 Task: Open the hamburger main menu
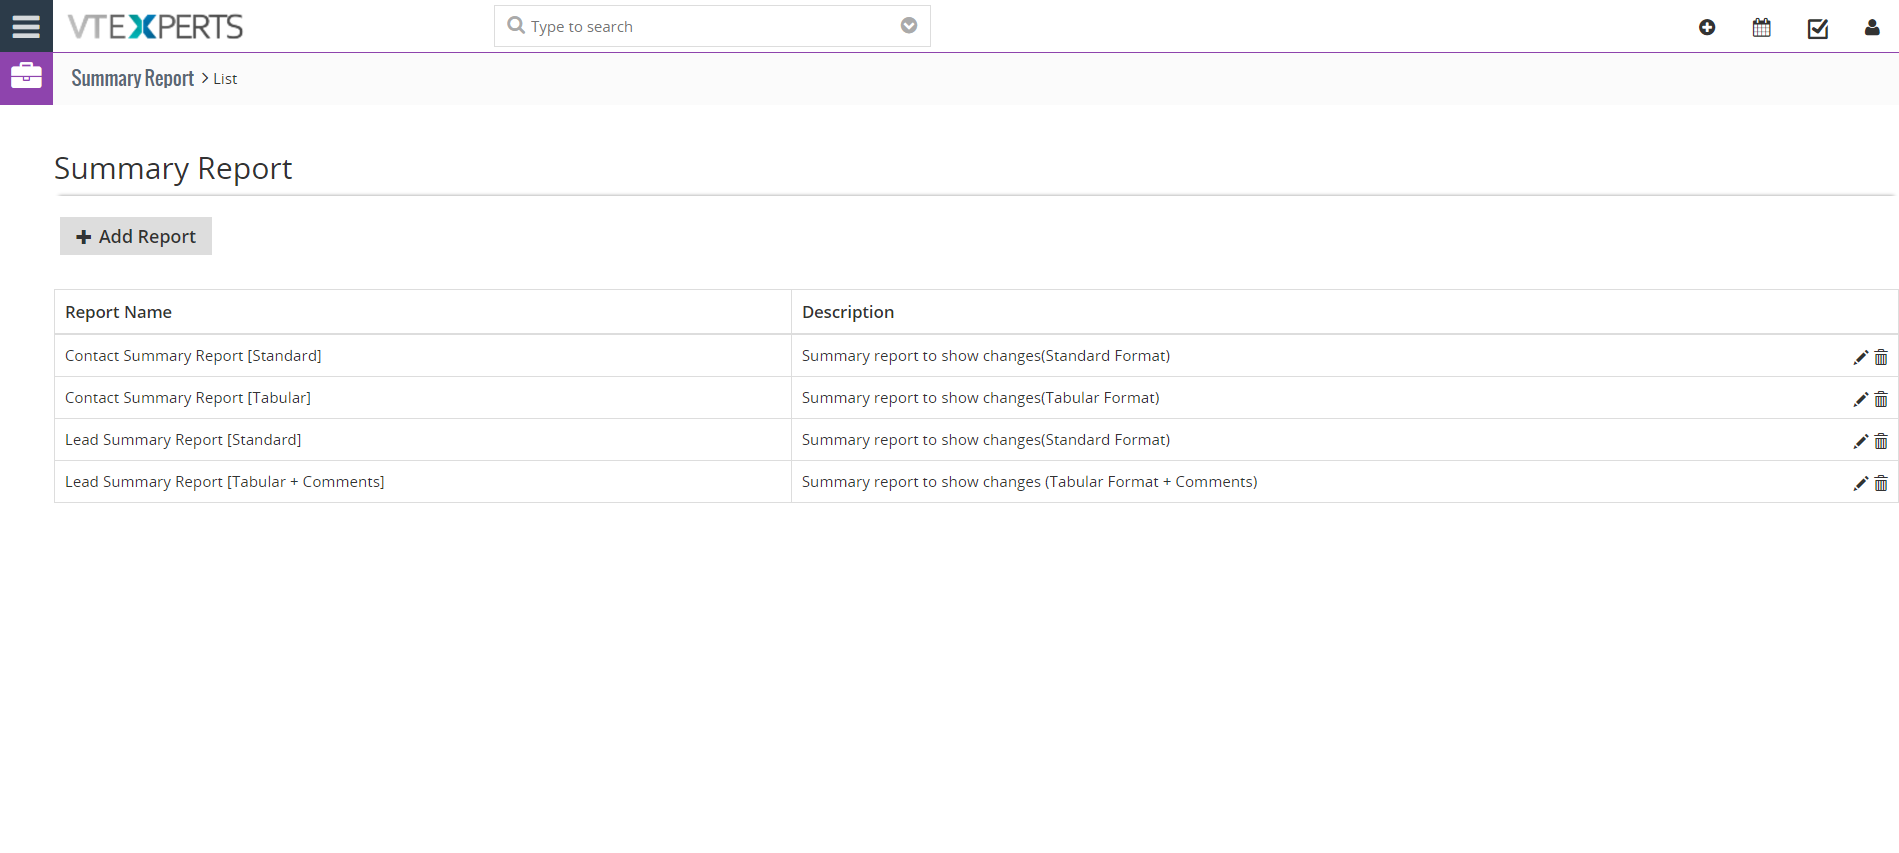click(x=26, y=26)
